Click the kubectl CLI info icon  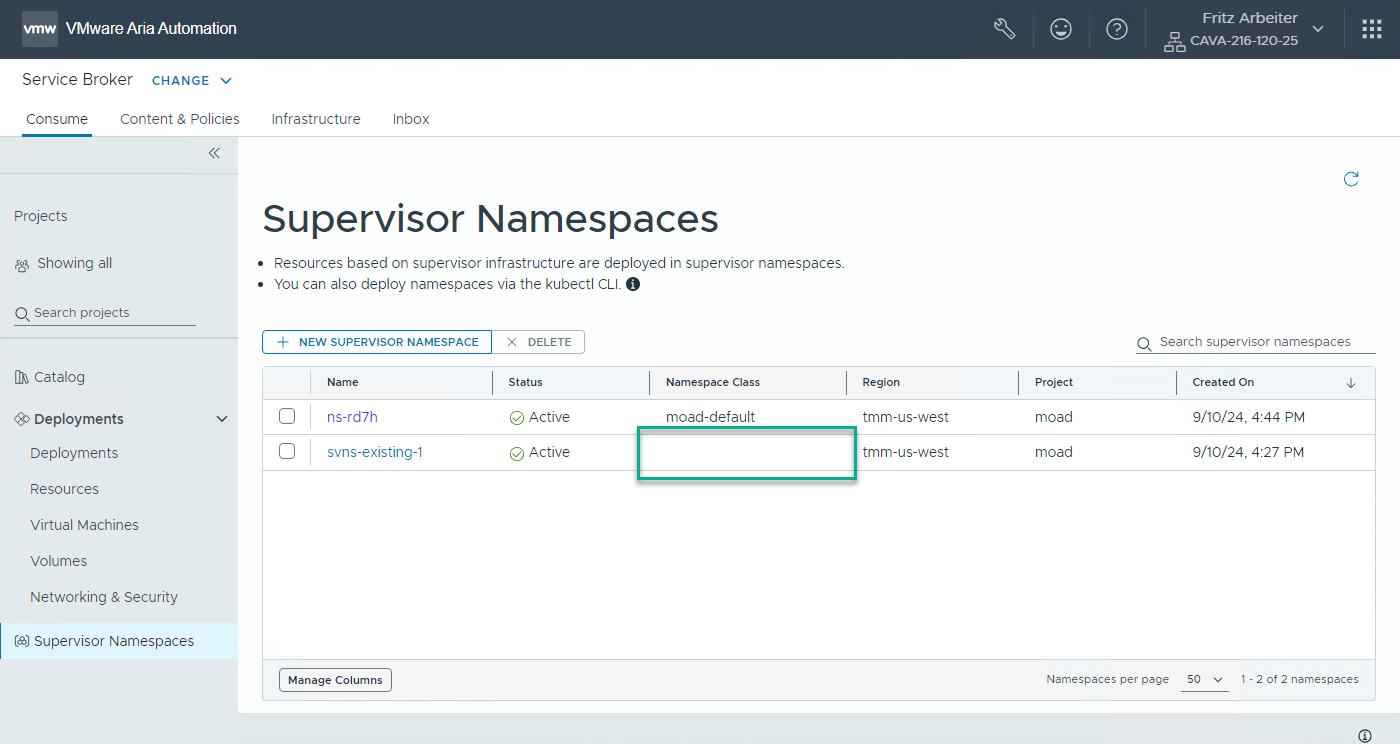pyautogui.click(x=633, y=284)
